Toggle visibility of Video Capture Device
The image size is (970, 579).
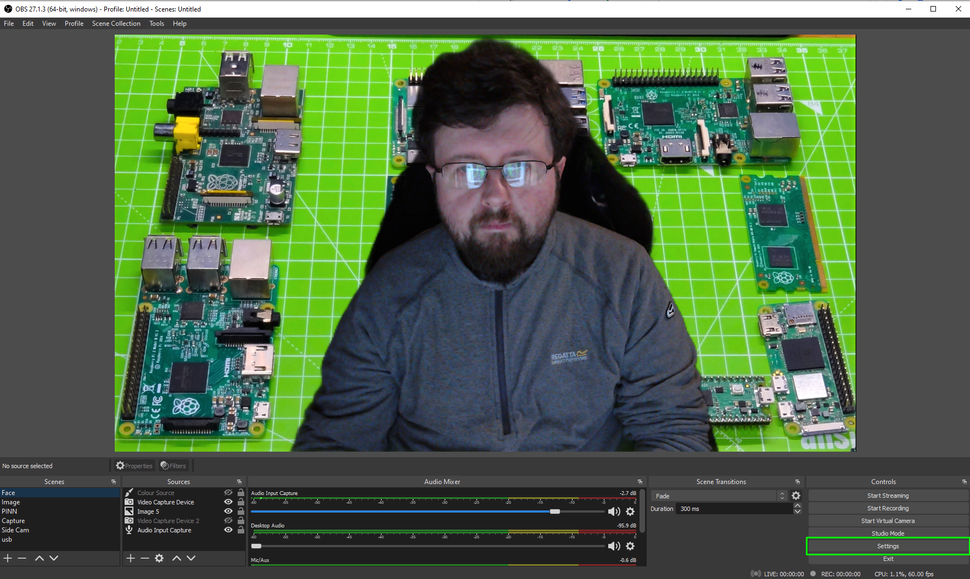click(x=227, y=502)
